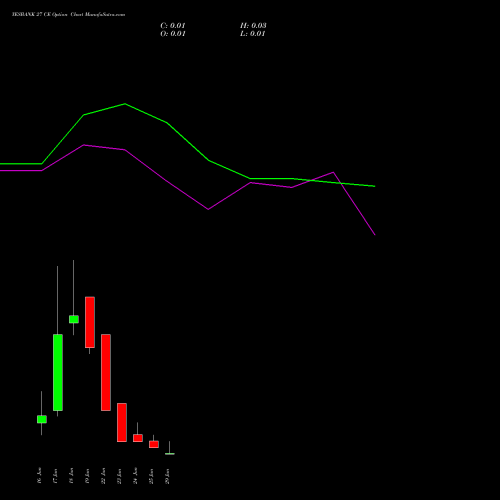Image resolution: width=500 pixels, height=500 pixels.
Task: Select the 'H: 0.03' high value
Action: pos(253,26)
